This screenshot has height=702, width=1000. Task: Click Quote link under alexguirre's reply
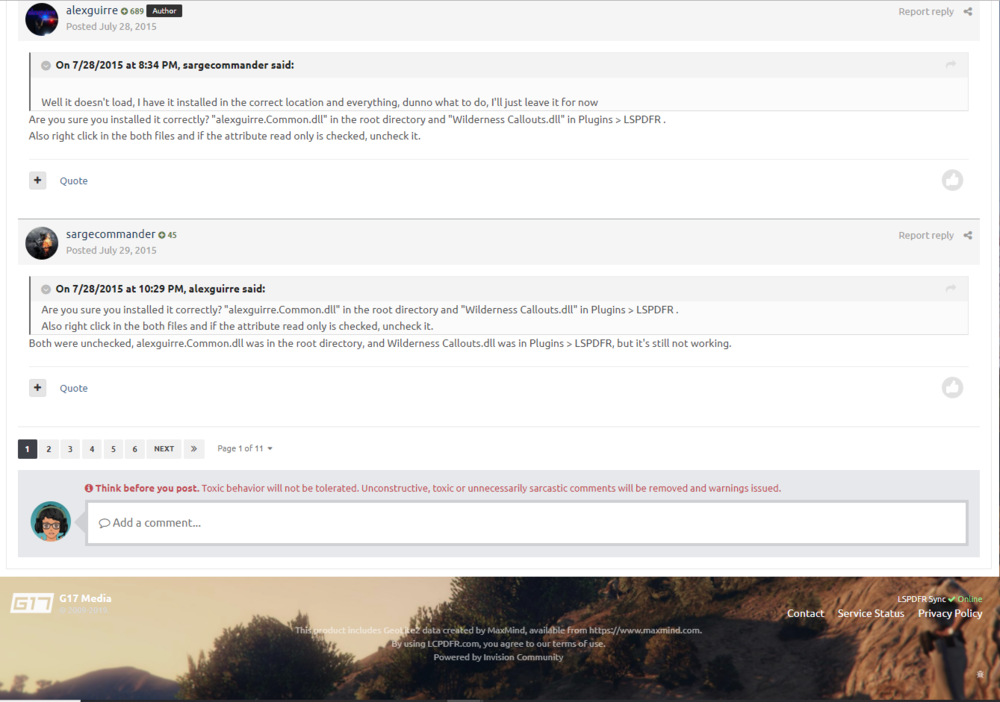(x=74, y=181)
